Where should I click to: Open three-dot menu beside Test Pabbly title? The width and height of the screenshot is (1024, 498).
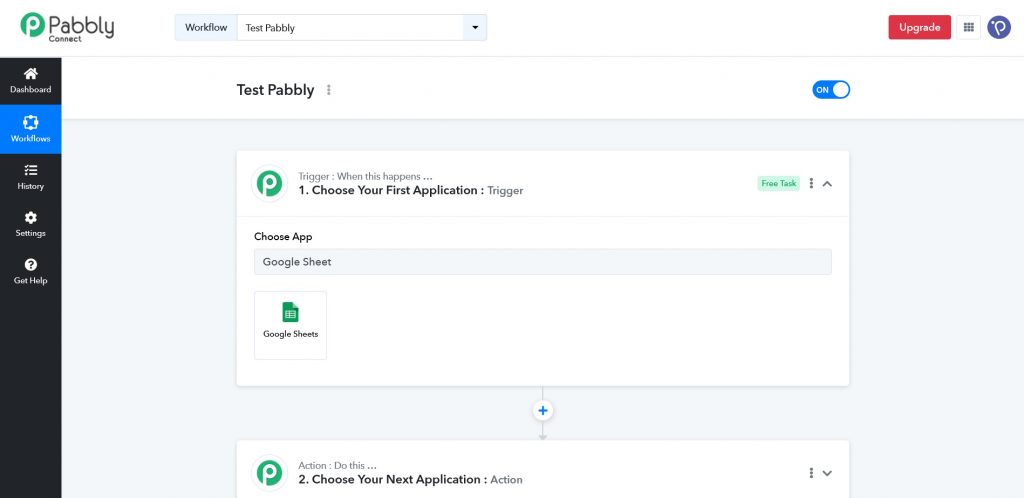pos(329,90)
